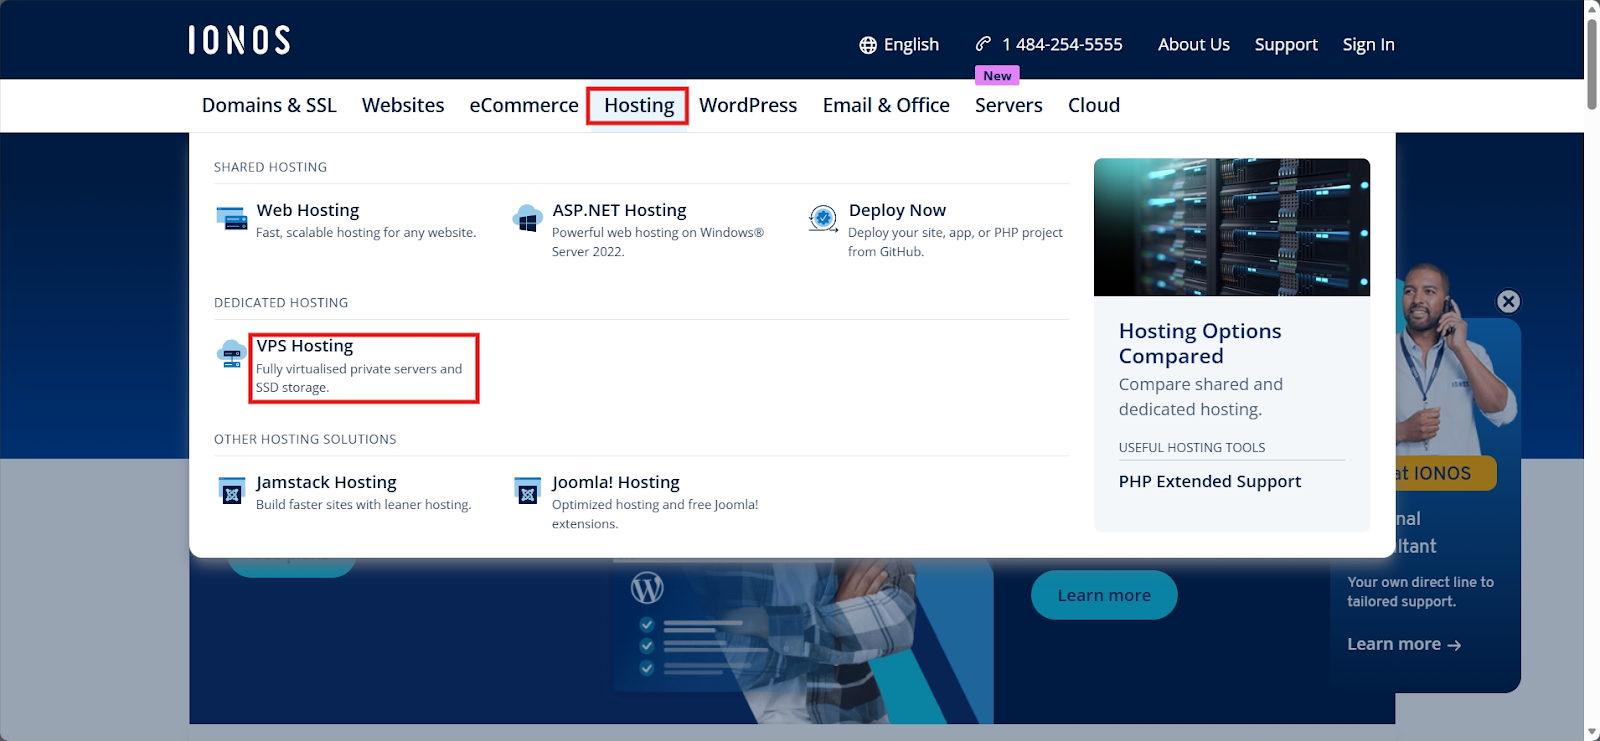Click the phone handset icon
Image resolution: width=1600 pixels, height=741 pixels.
click(x=983, y=44)
